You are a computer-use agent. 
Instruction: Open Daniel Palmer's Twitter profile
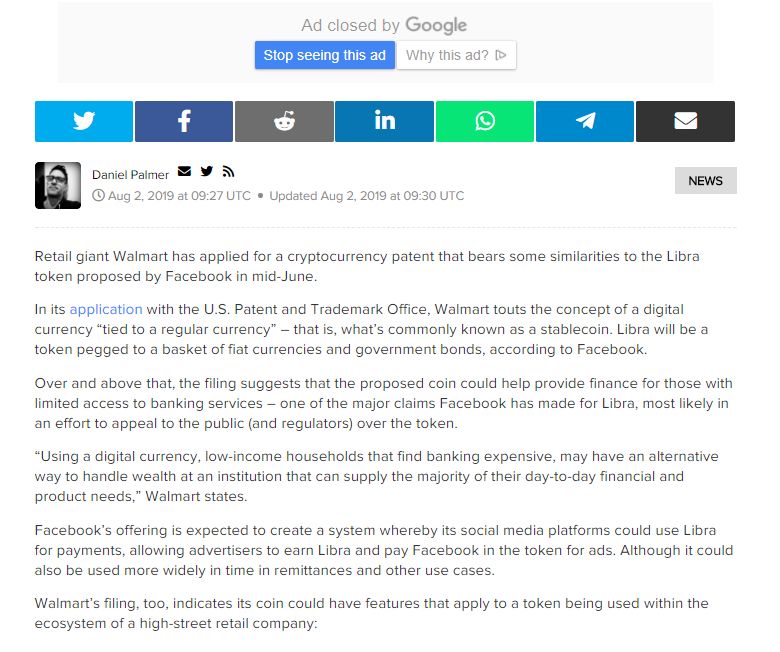coord(206,172)
